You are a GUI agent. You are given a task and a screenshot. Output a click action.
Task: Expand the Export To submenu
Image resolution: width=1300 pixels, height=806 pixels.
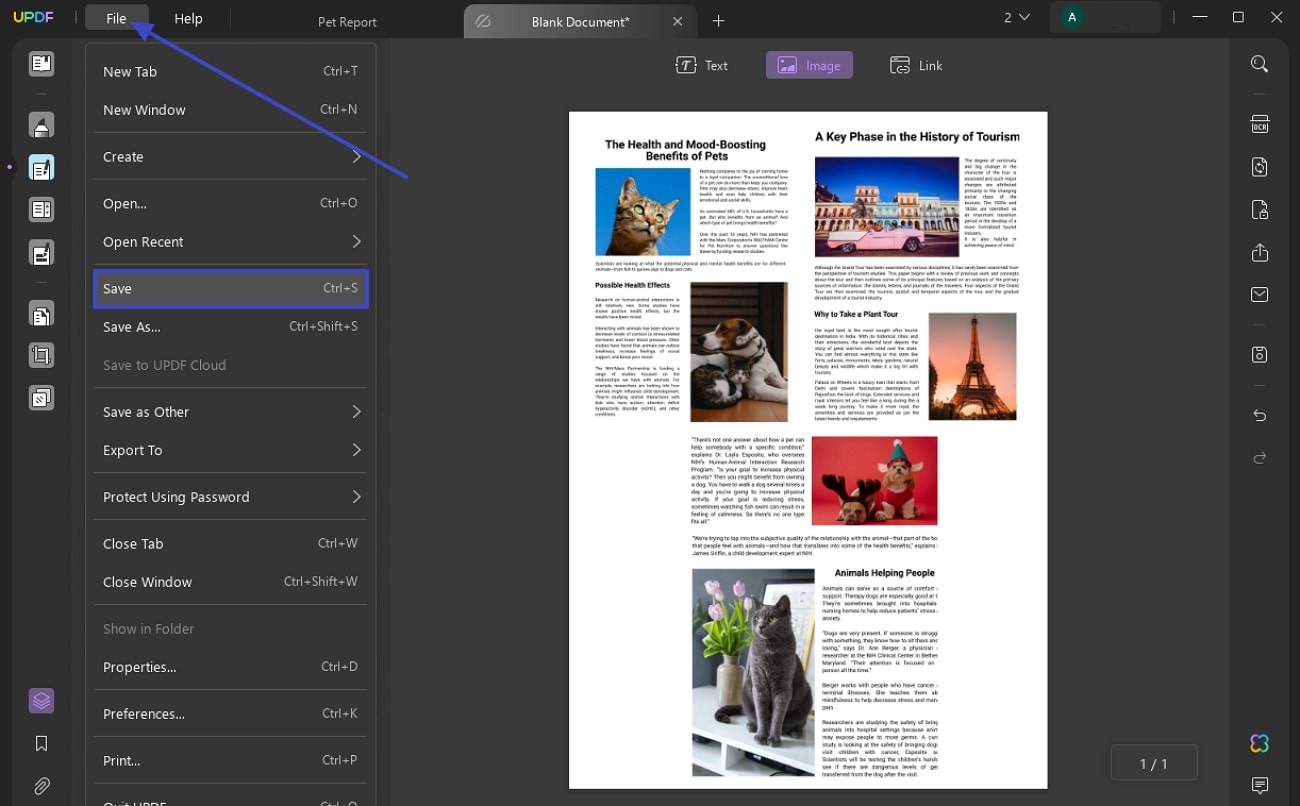click(230, 450)
